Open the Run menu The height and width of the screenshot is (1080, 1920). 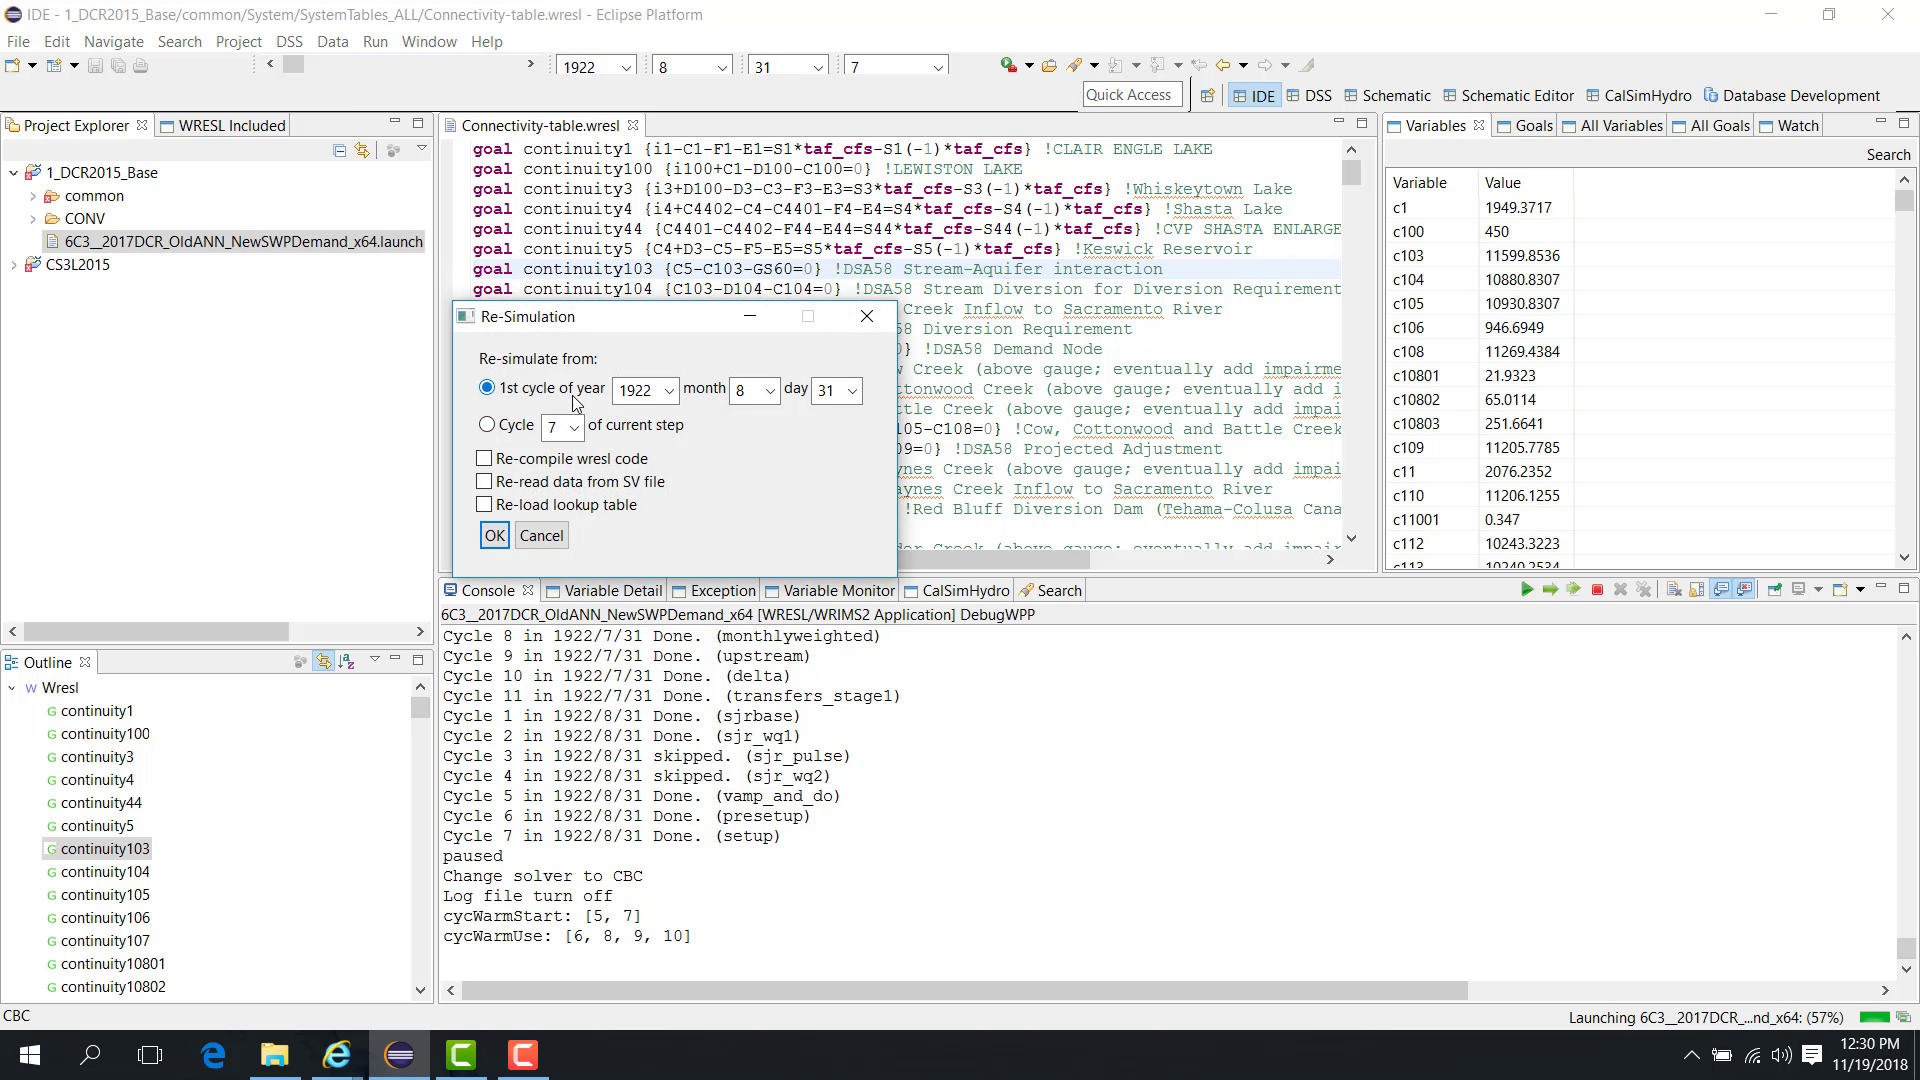pyautogui.click(x=375, y=42)
